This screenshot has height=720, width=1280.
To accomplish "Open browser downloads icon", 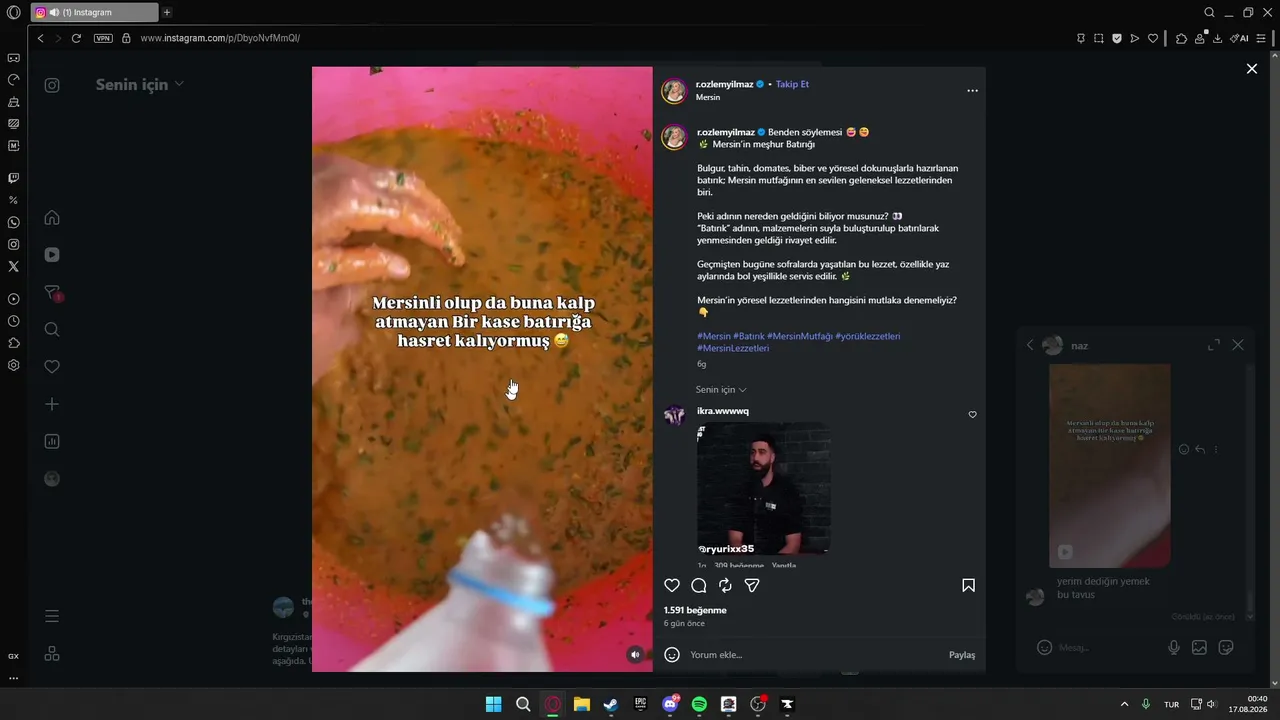I will click(x=1218, y=38).
